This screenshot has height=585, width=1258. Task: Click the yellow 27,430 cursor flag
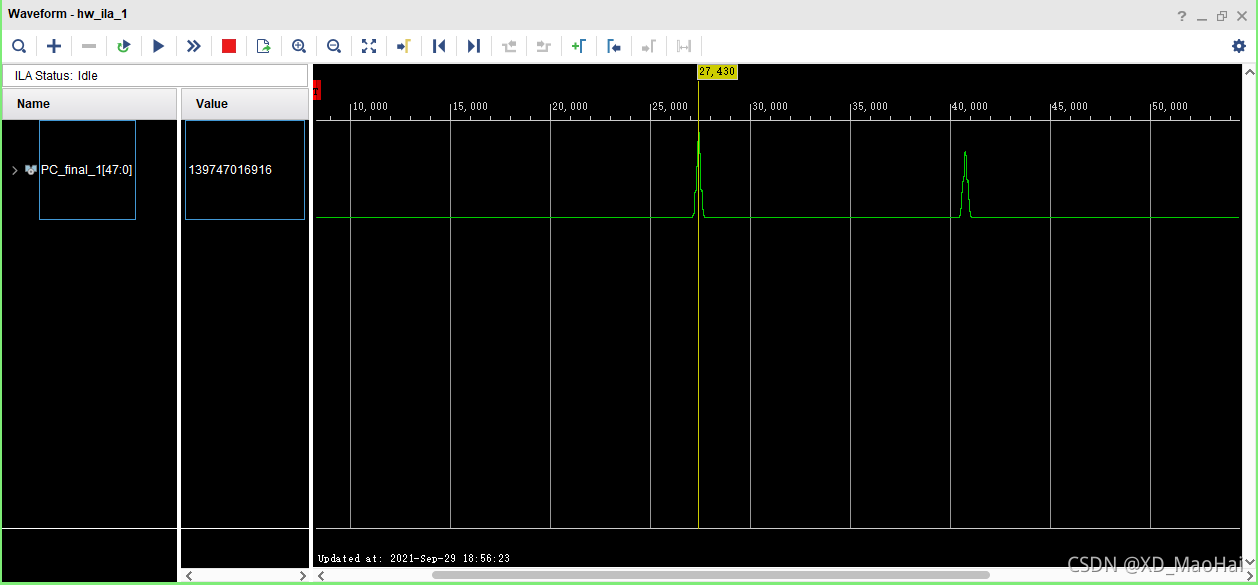(x=717, y=72)
